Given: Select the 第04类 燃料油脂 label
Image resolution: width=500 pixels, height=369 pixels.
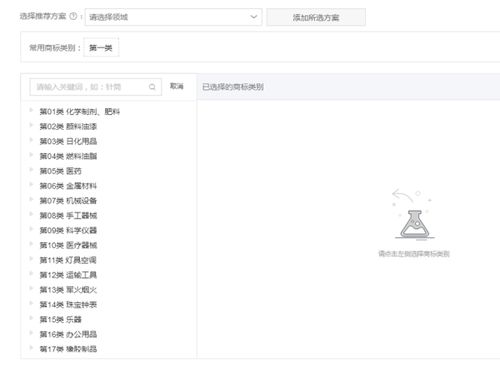Looking at the screenshot, I should point(68,156).
